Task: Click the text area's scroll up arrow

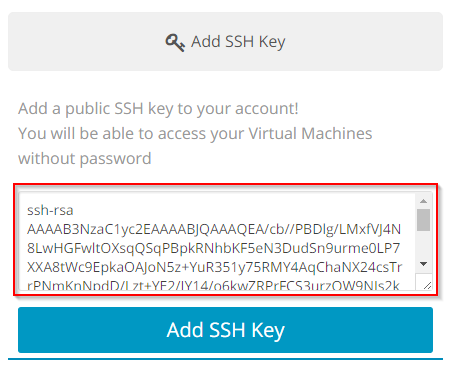Action: pyautogui.click(x=423, y=201)
